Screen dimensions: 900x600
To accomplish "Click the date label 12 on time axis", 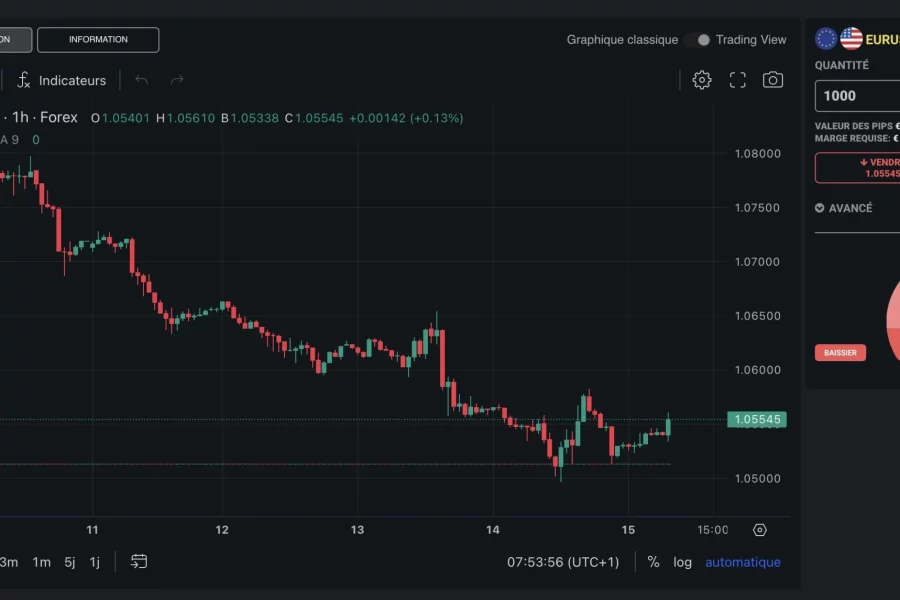I will coord(222,529).
